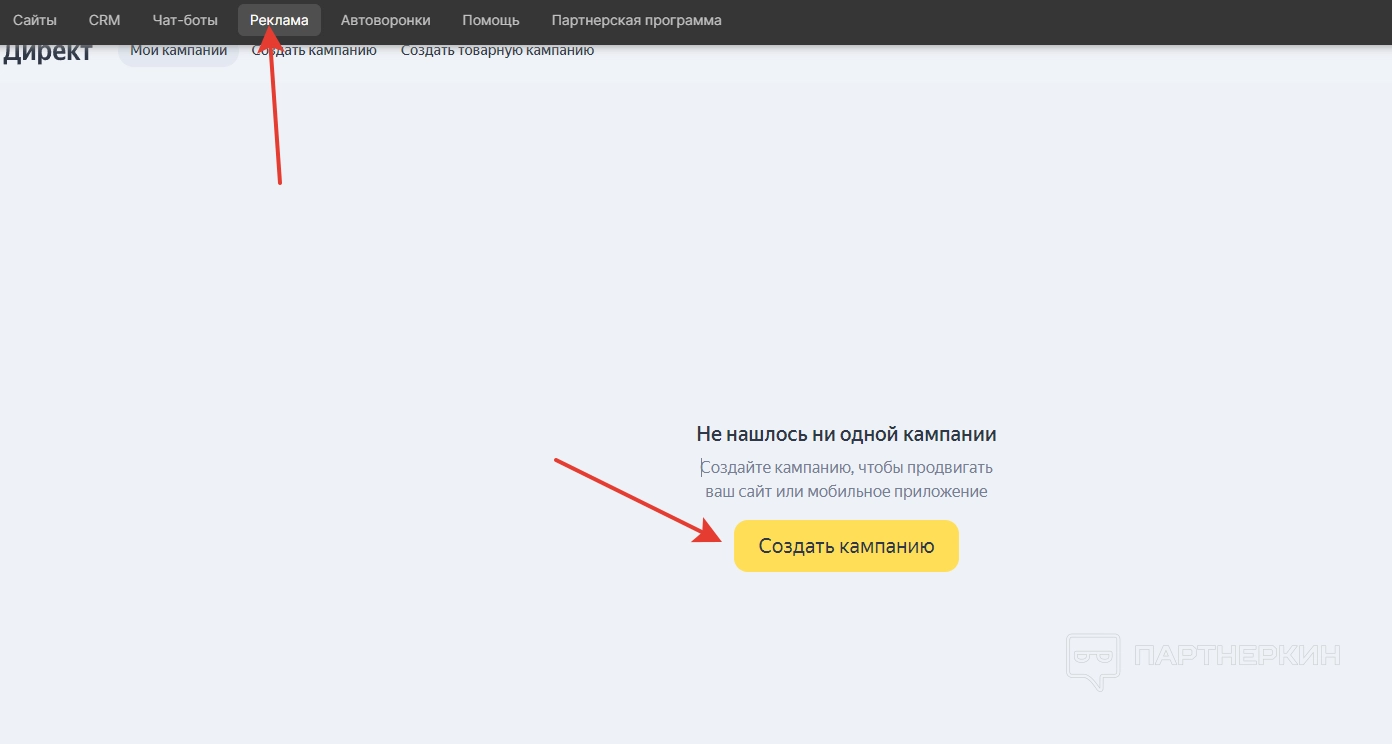
Task: Open Партнерская программа in top navigation
Action: click(x=636, y=20)
